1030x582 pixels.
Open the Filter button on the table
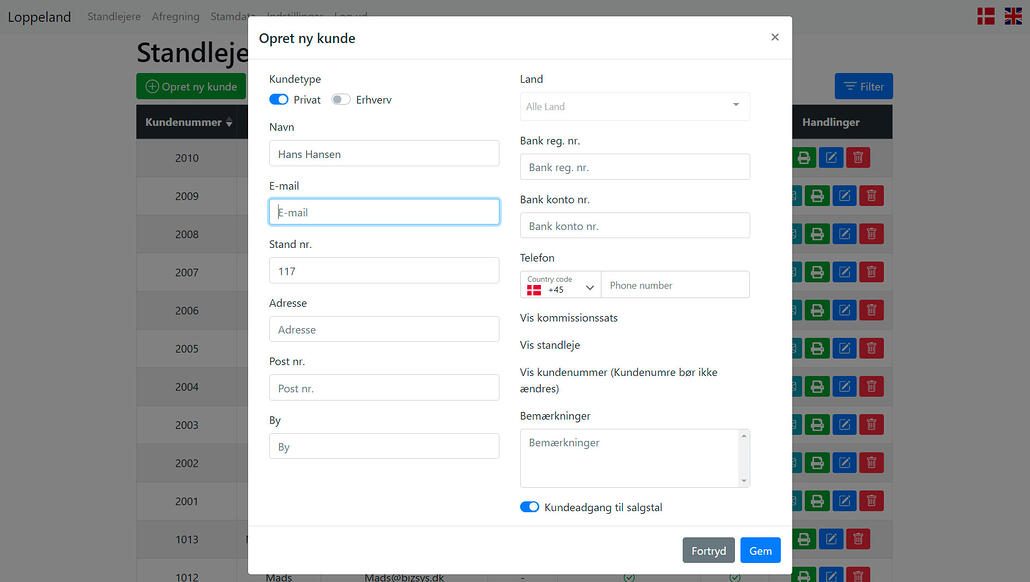point(863,87)
